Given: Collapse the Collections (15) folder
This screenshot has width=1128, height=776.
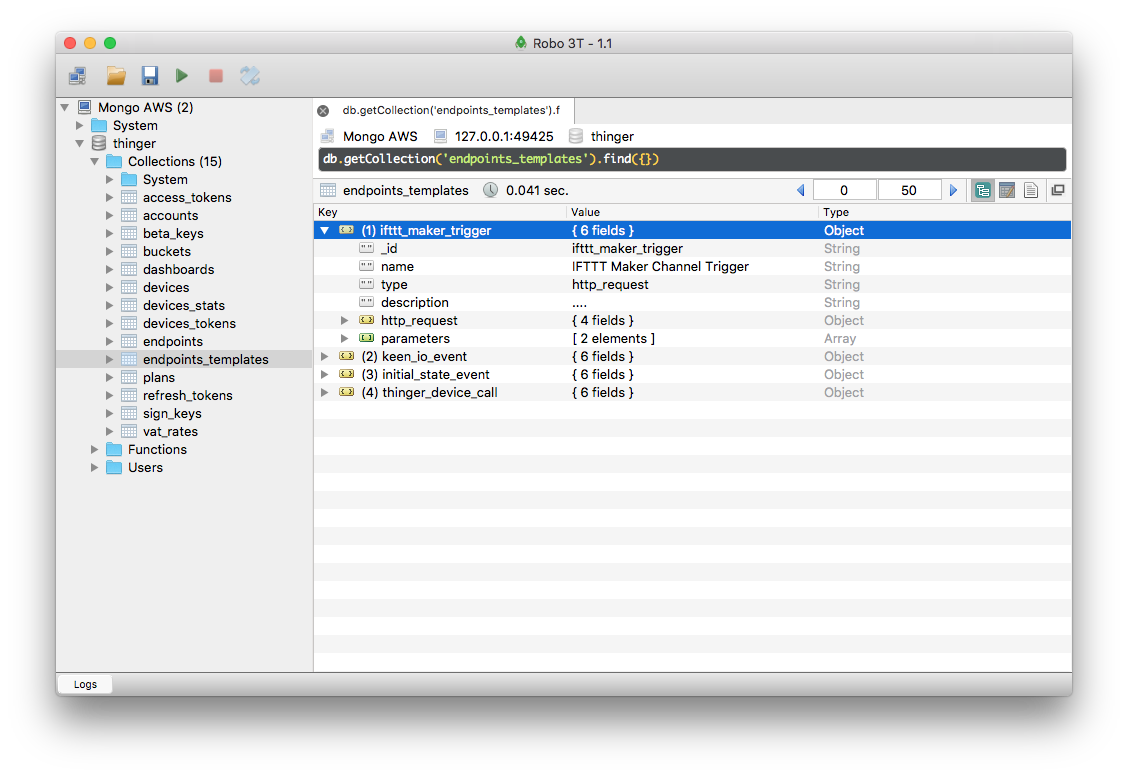Looking at the screenshot, I should 94,161.
